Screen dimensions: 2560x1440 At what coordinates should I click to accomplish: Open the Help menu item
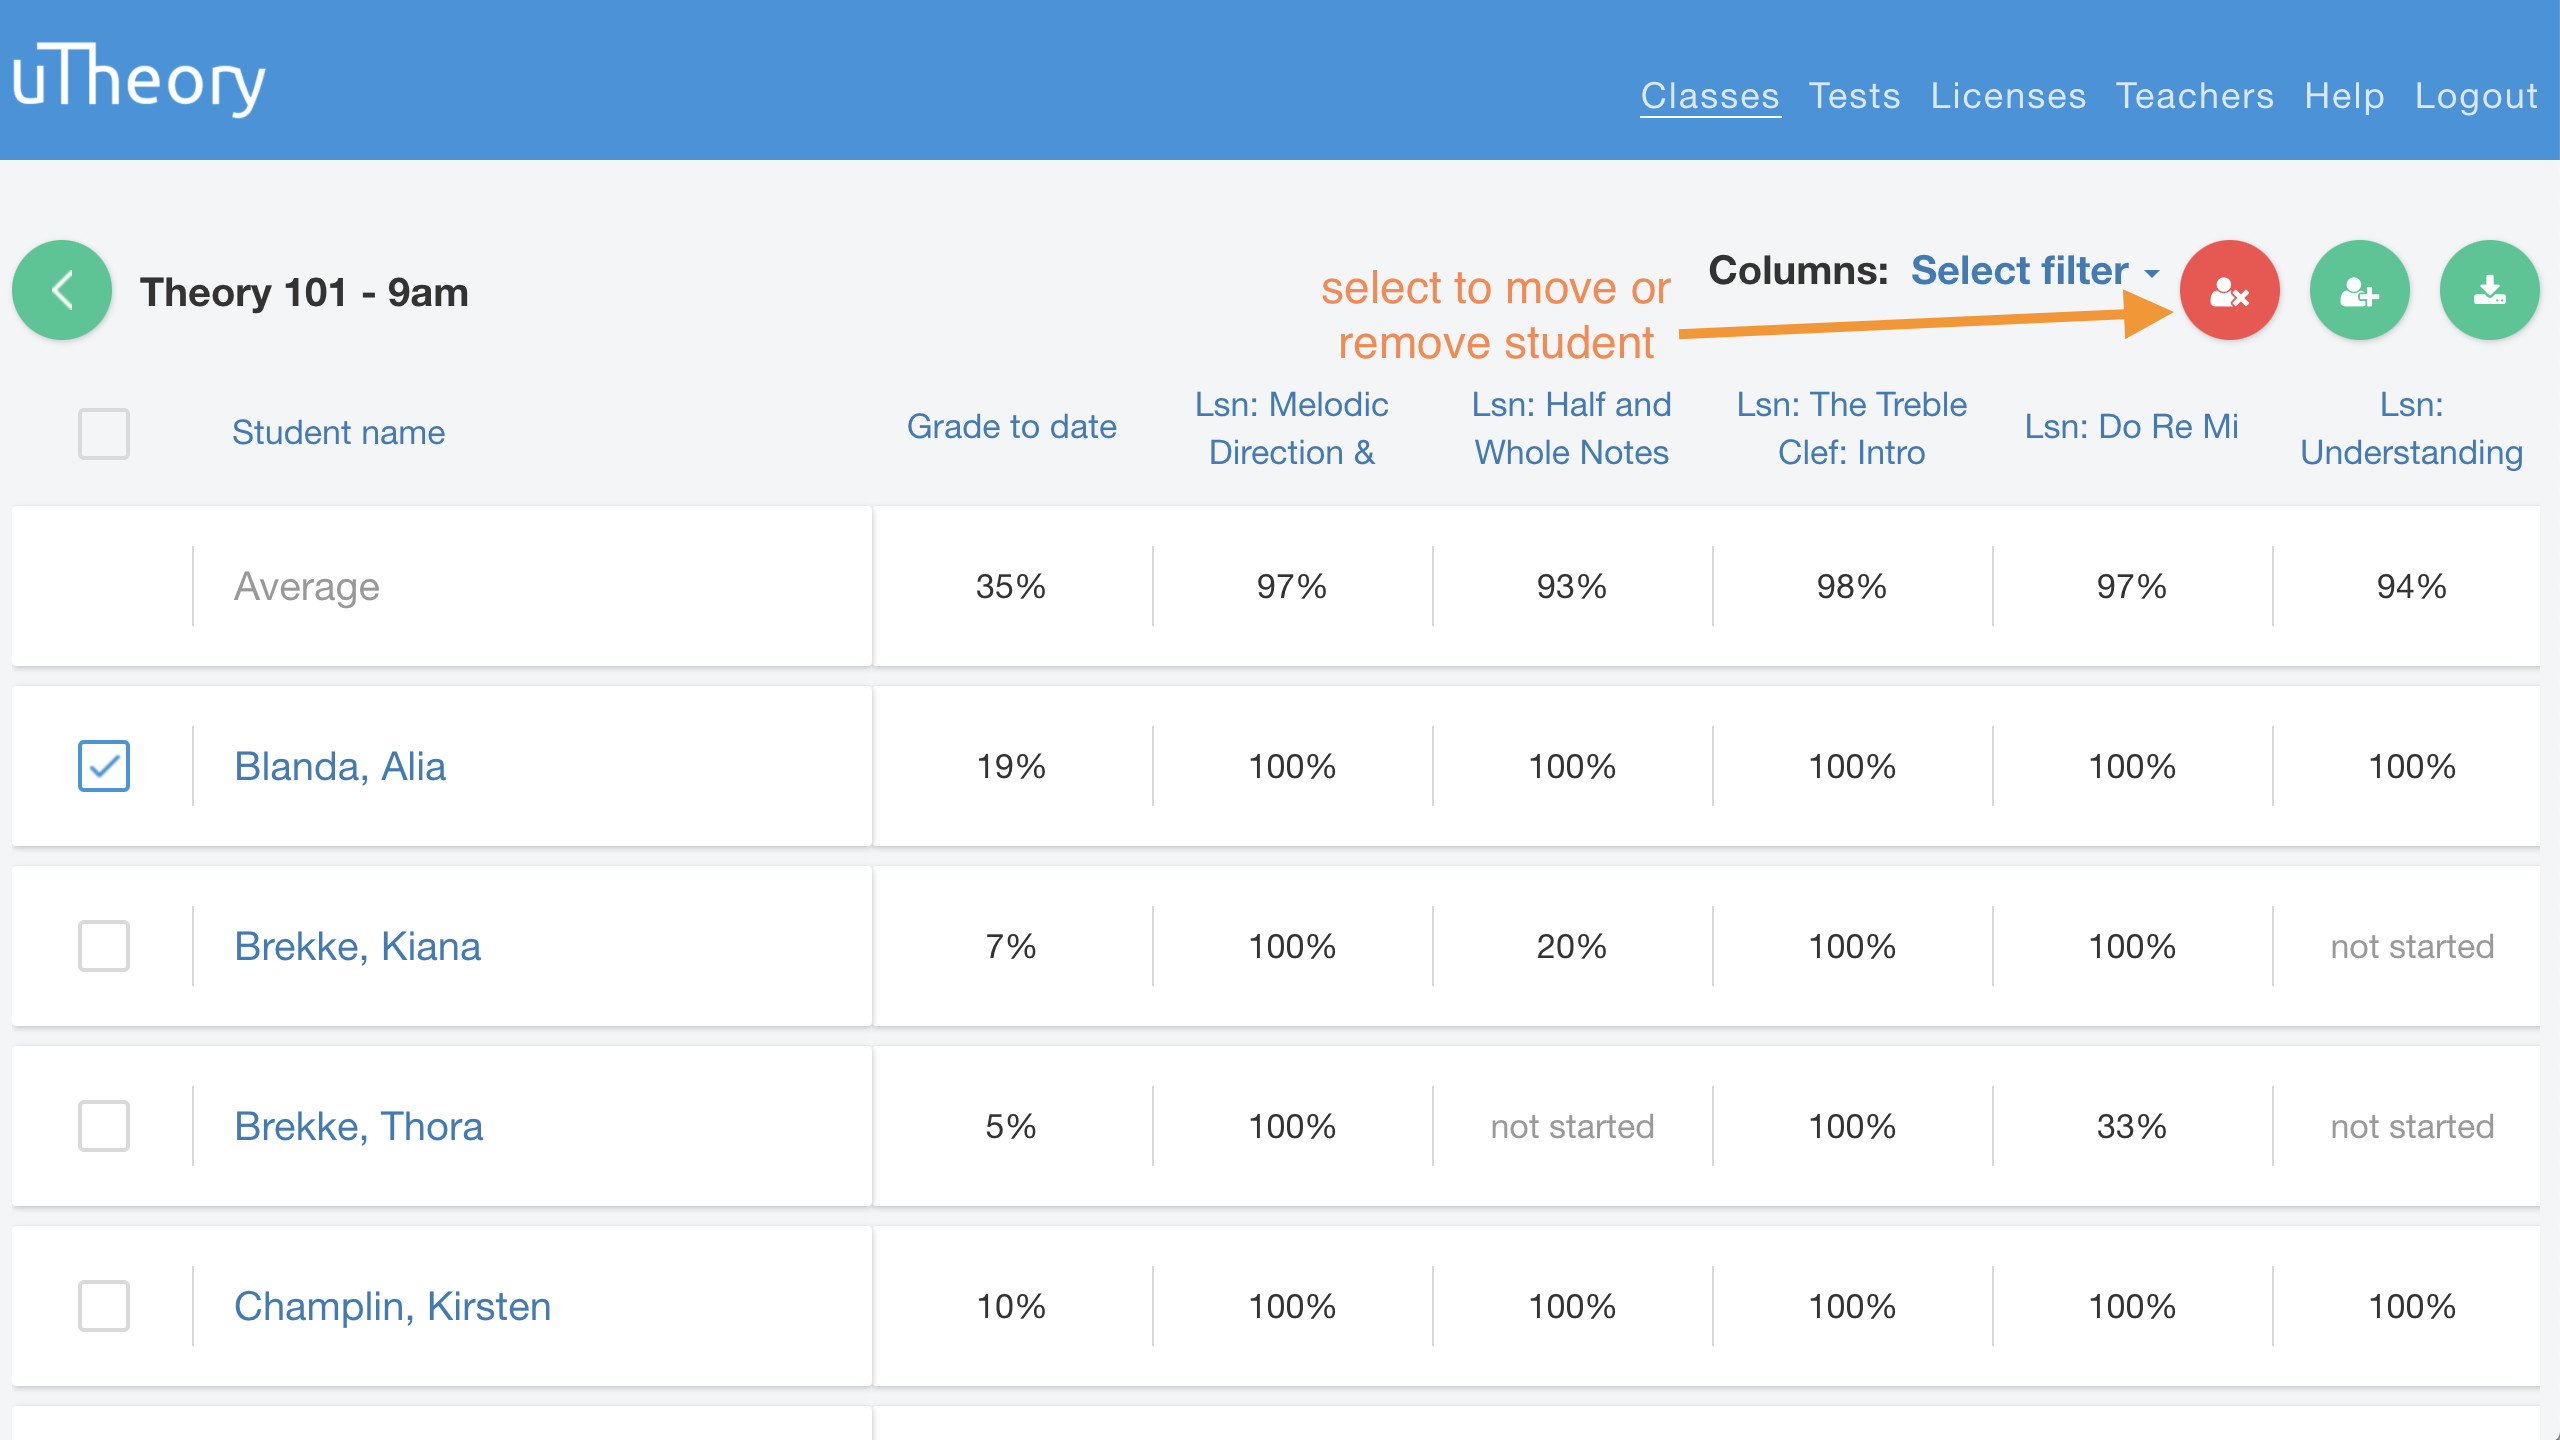[2344, 96]
